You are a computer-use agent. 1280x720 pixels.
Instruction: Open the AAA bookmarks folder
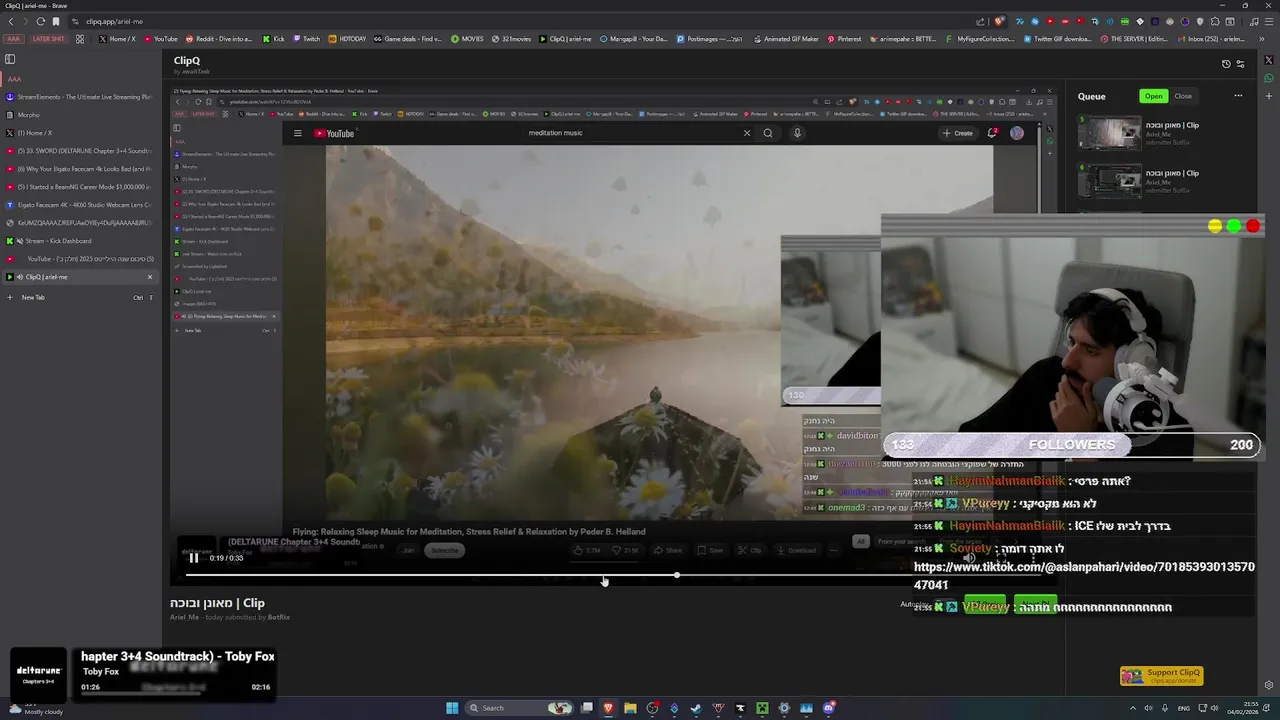point(14,39)
